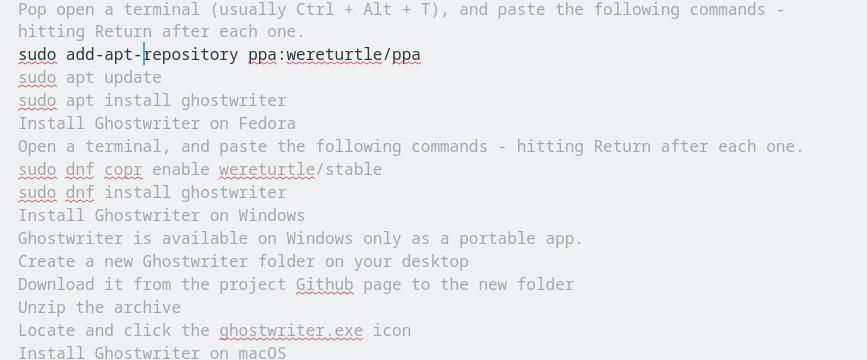
Task: Click "Install Ghostwriter on macOS" heading
Action: pos(152,353)
